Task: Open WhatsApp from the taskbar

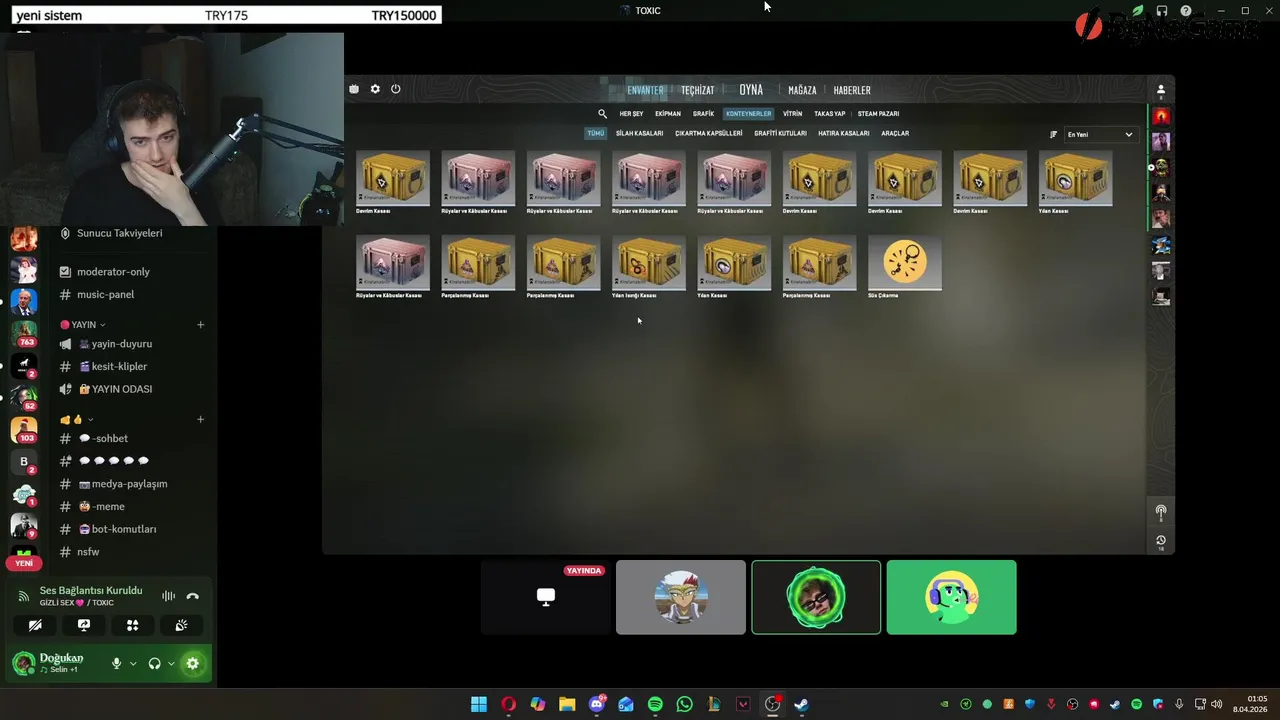Action: pyautogui.click(x=684, y=704)
